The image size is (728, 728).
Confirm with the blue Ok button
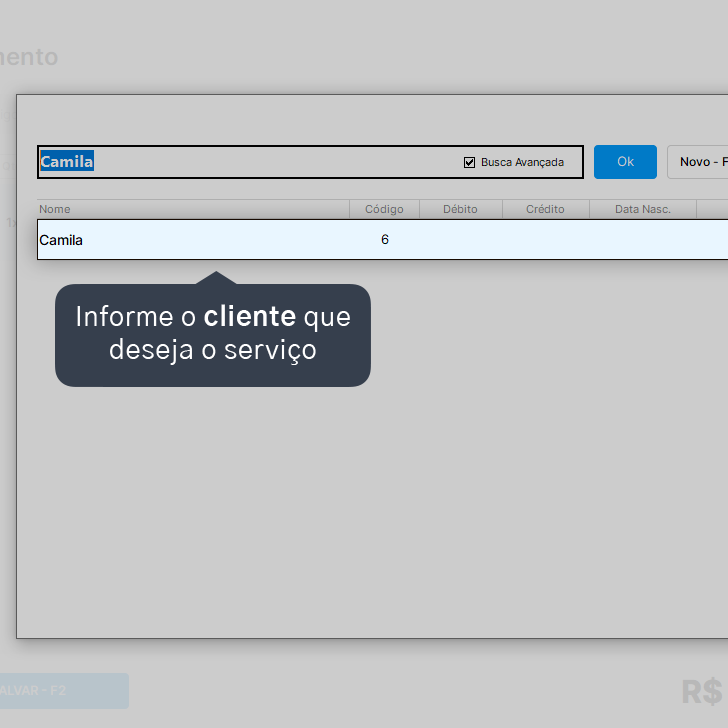coord(625,162)
